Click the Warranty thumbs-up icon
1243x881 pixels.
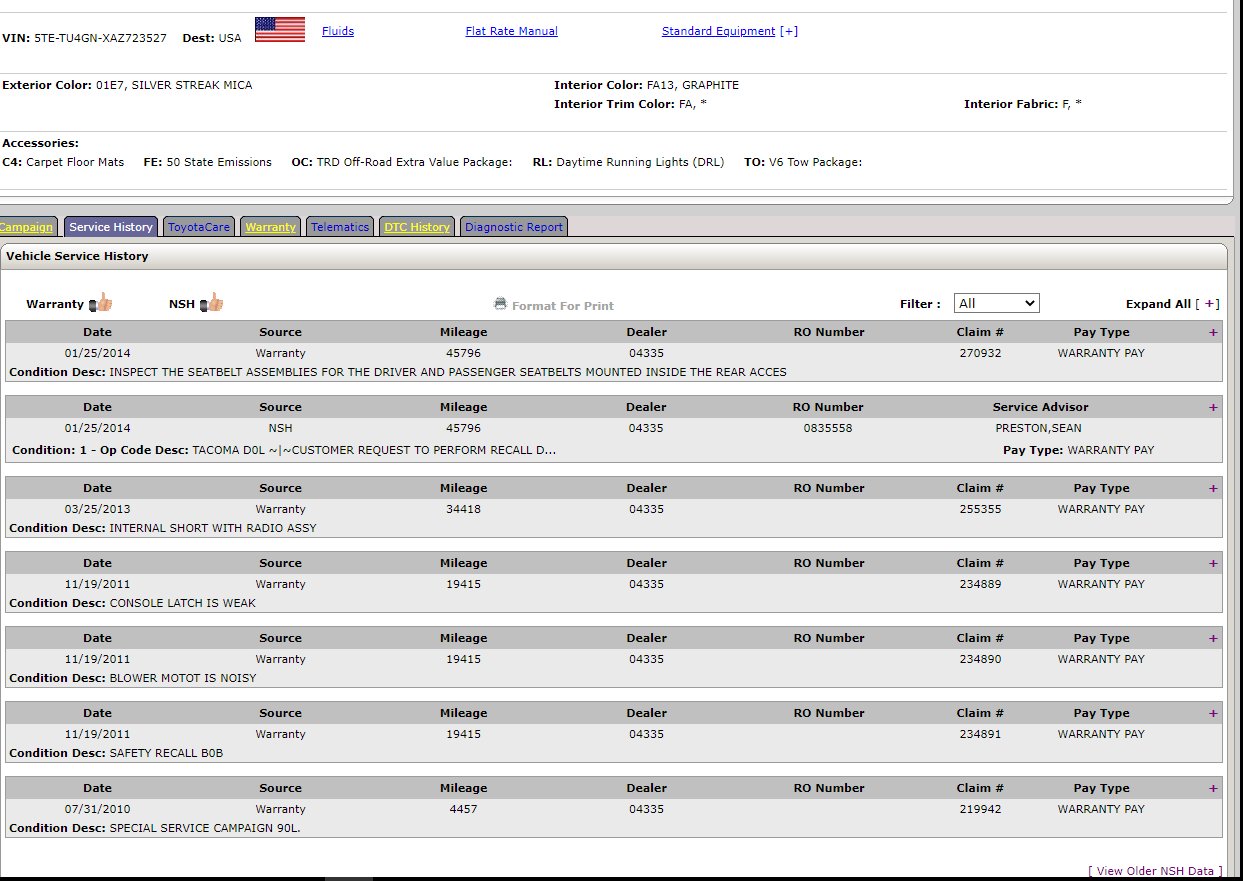101,303
